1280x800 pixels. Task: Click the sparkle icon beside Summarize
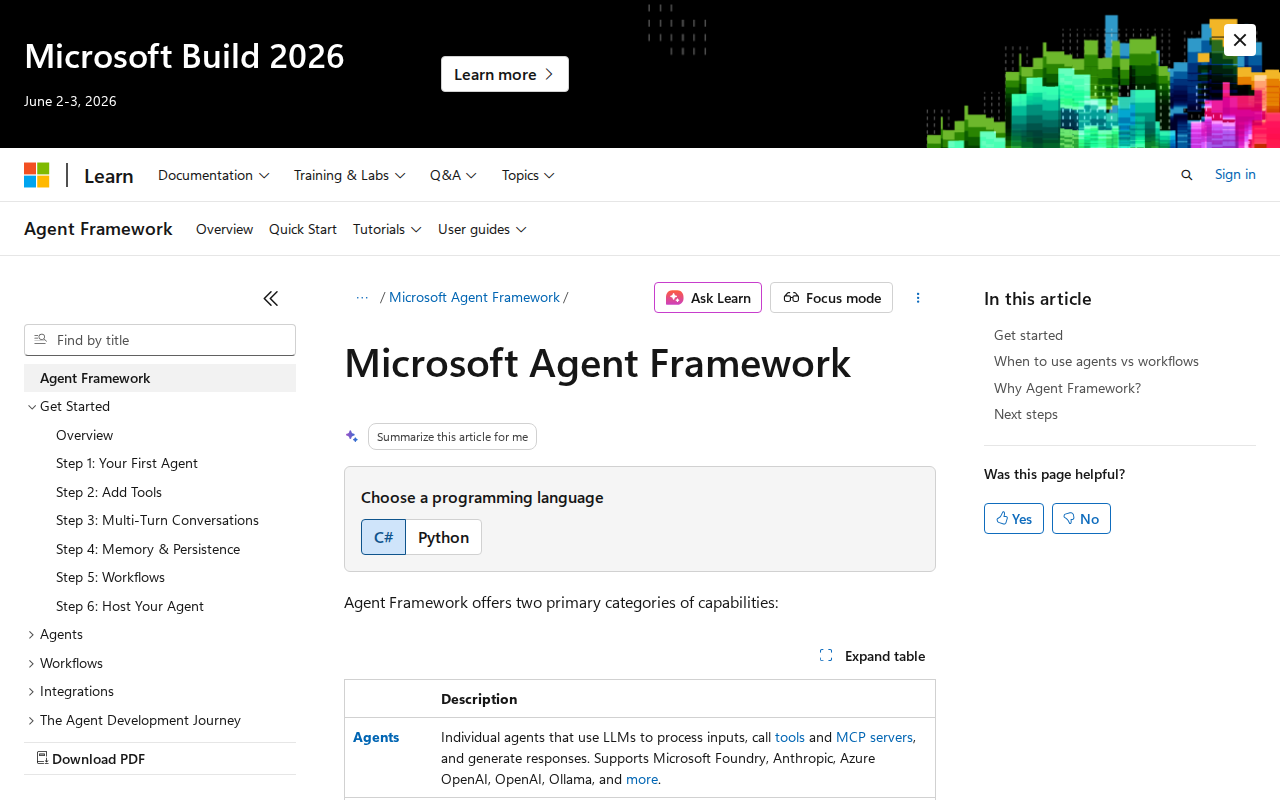click(x=352, y=436)
